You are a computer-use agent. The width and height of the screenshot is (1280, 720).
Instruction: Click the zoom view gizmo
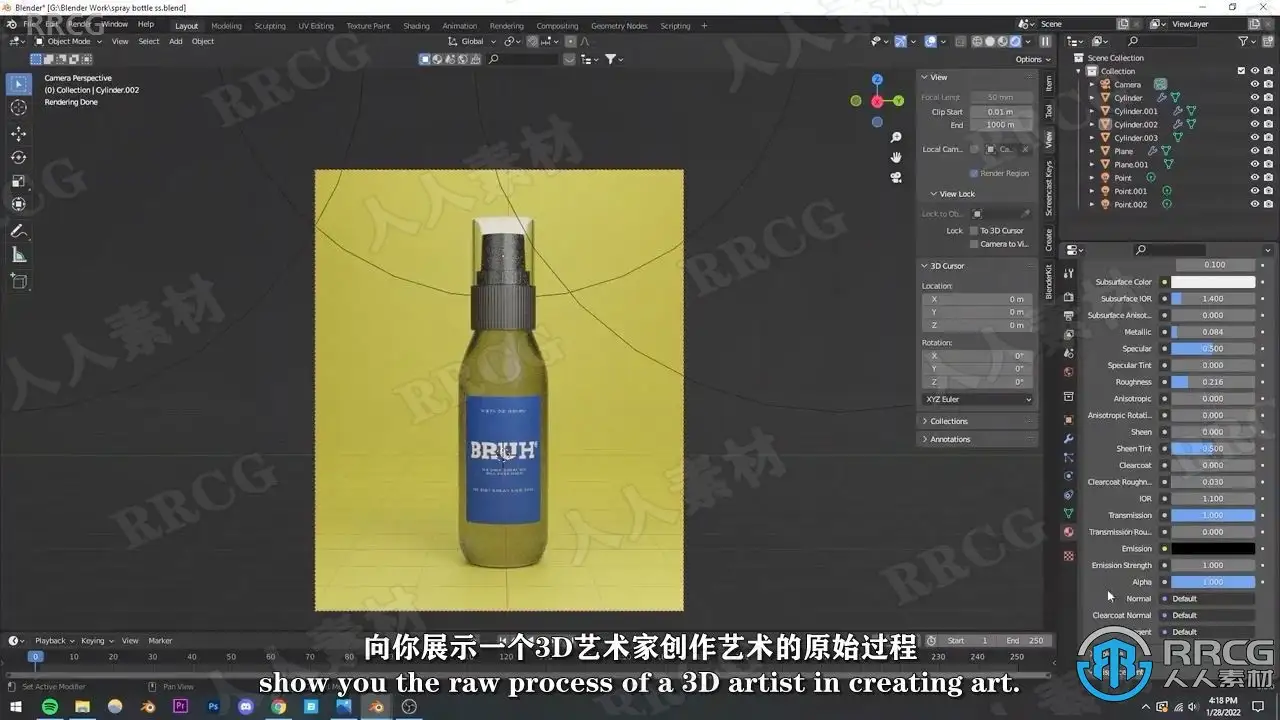click(896, 137)
